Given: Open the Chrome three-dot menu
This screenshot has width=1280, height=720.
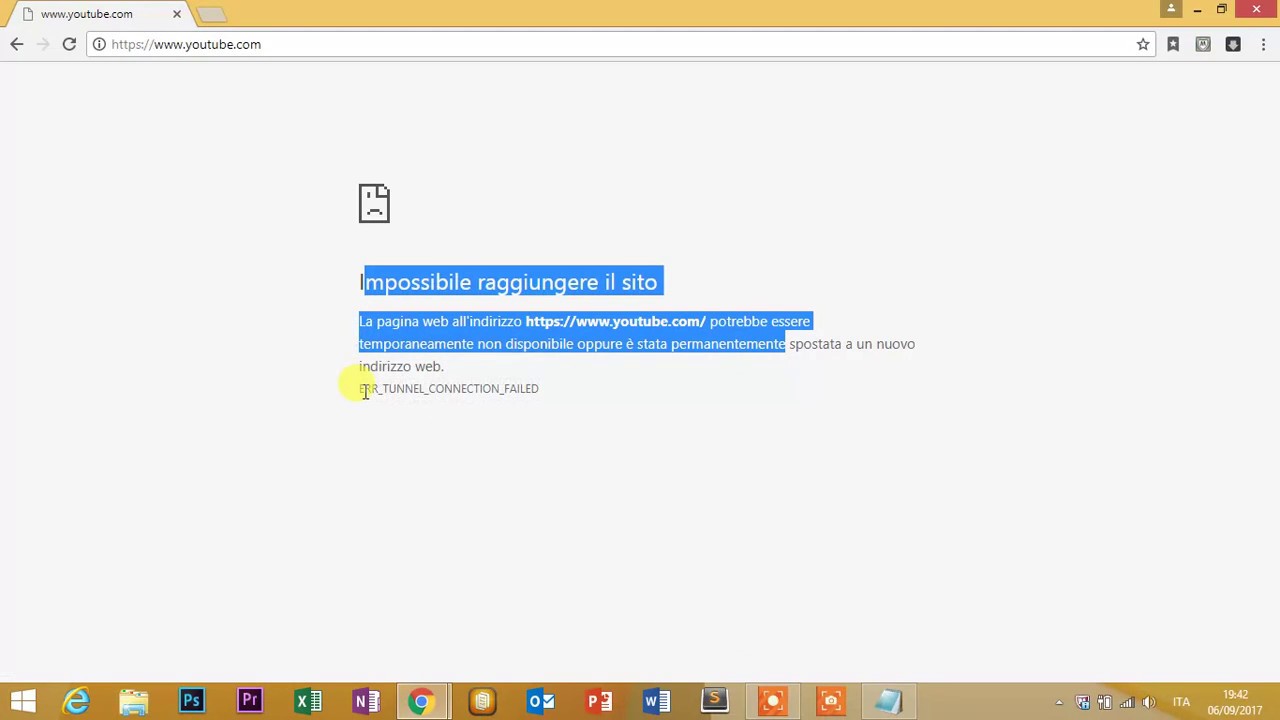Looking at the screenshot, I should [1263, 44].
